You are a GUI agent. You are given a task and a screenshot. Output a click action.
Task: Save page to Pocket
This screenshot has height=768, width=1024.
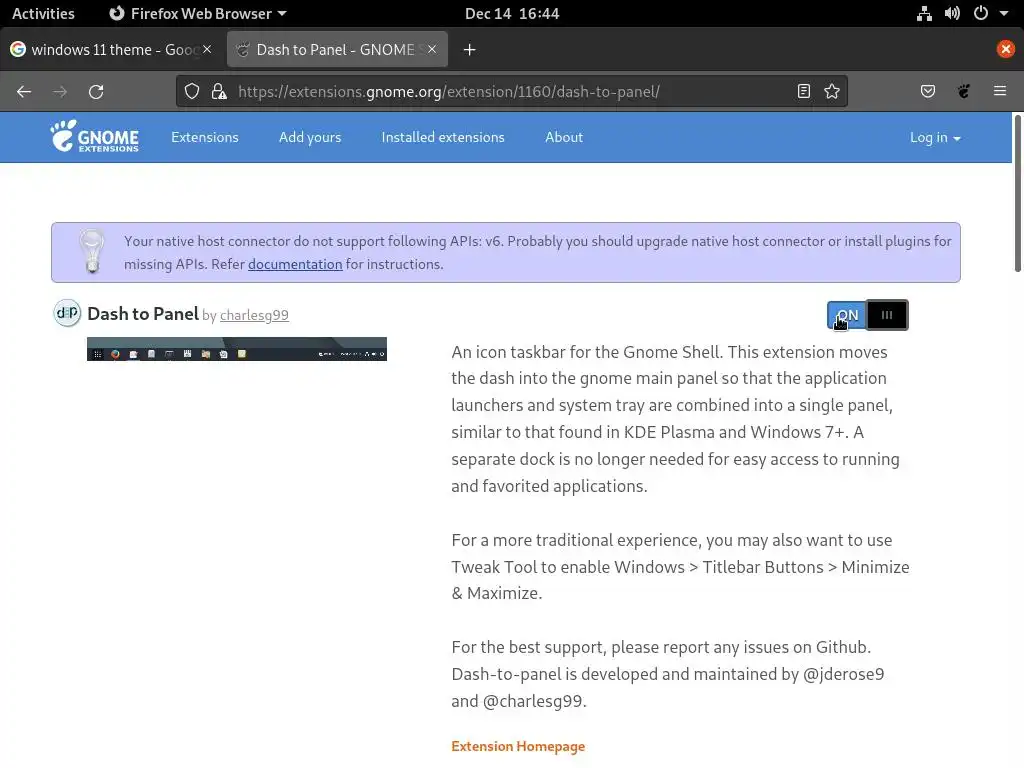coord(927,91)
